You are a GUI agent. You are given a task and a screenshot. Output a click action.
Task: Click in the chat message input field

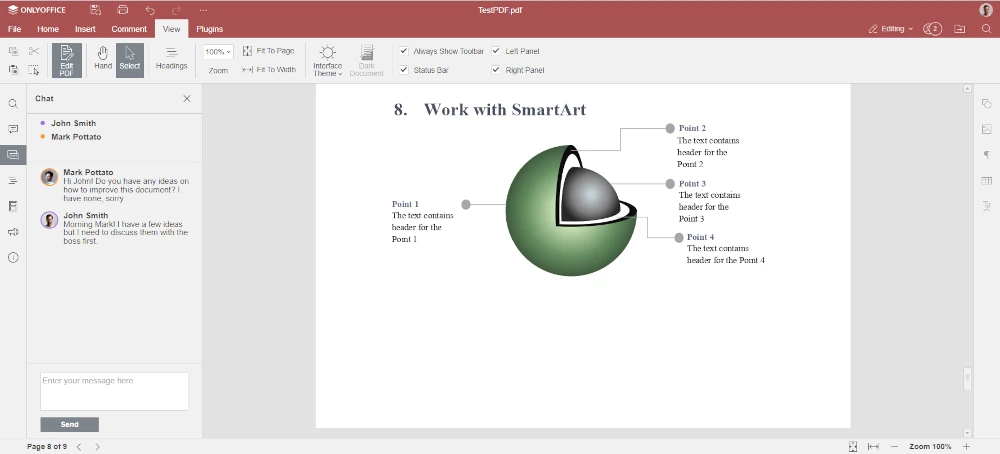tap(114, 392)
